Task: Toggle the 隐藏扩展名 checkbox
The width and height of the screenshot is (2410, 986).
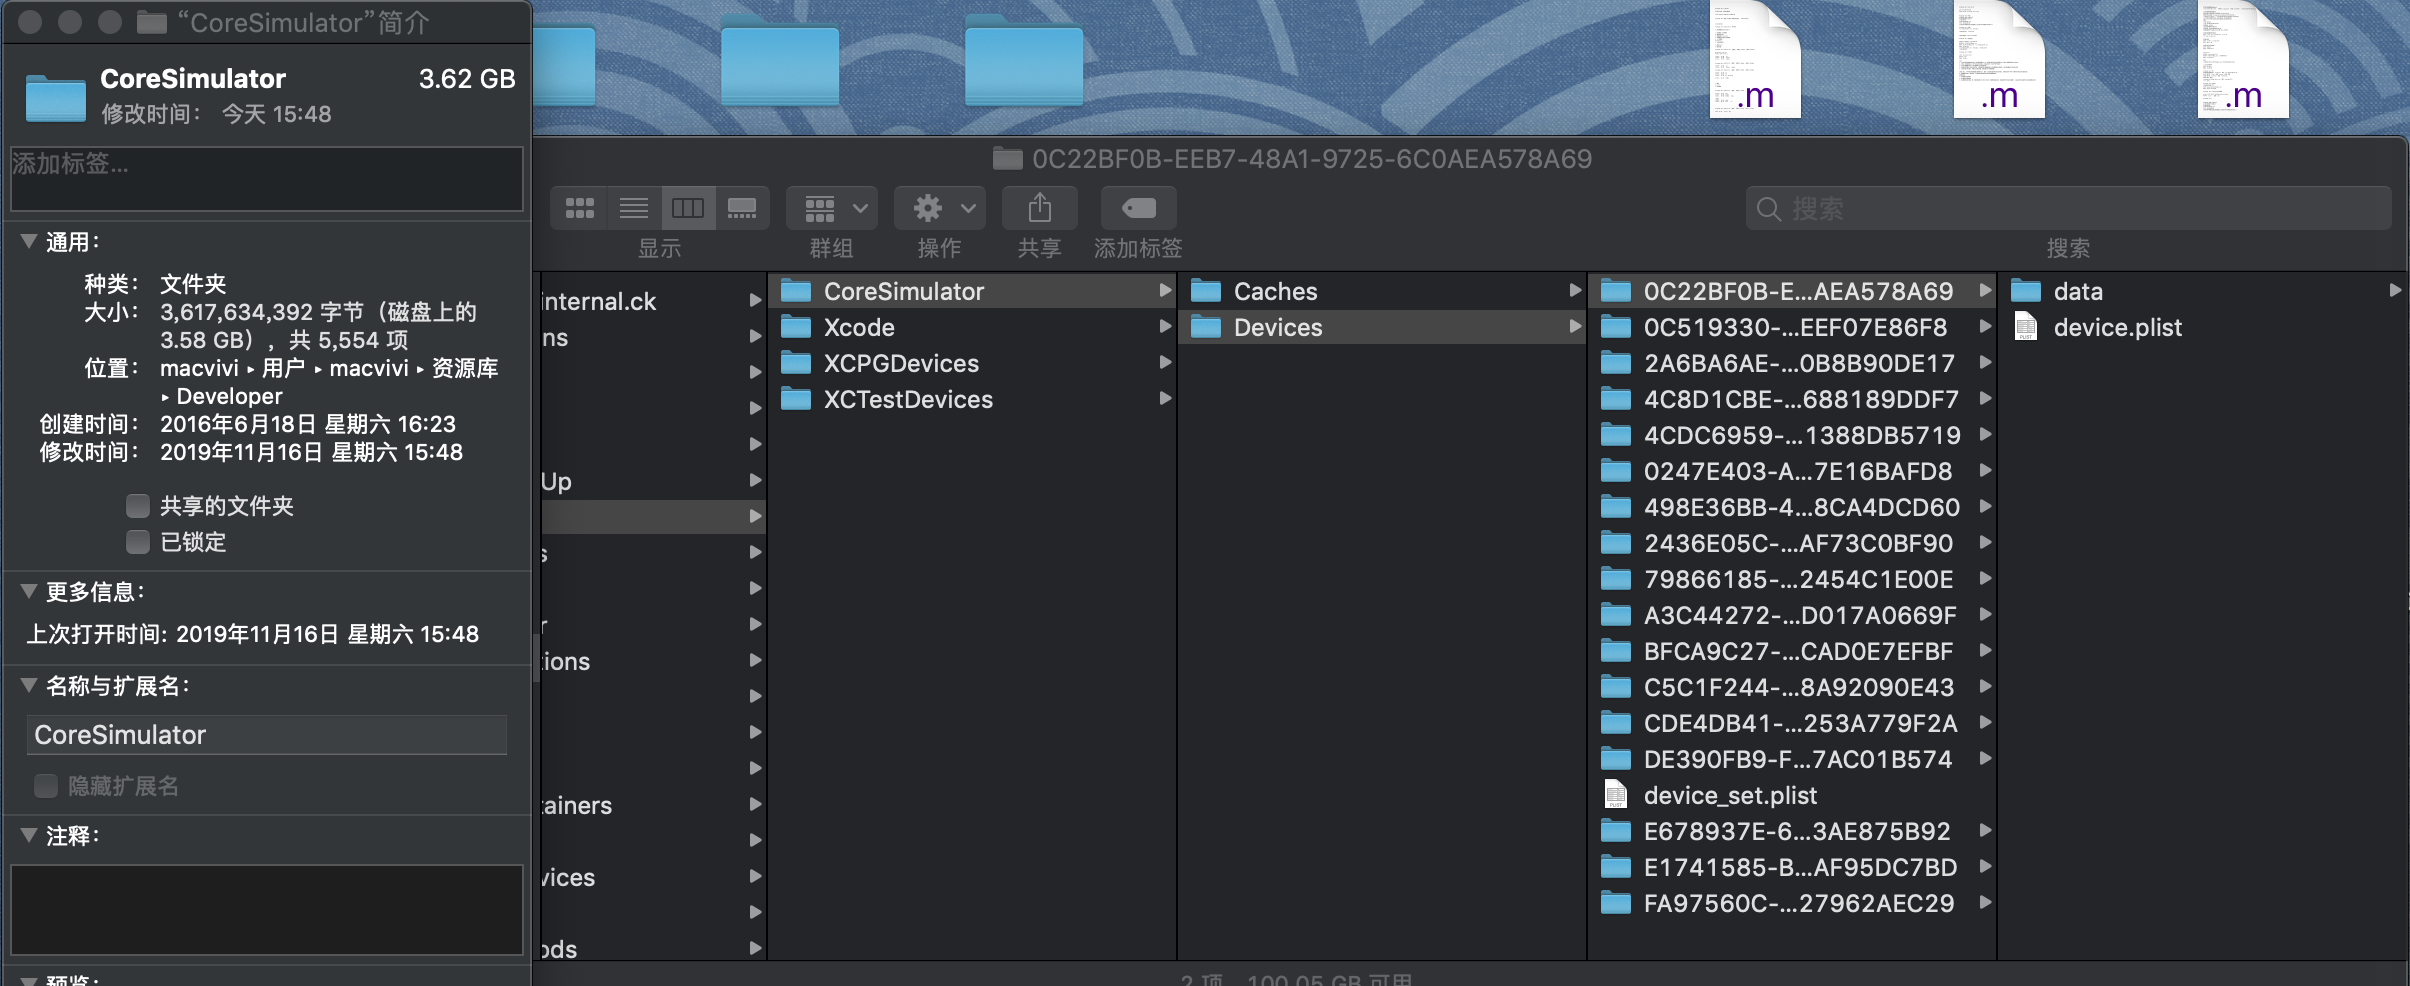Action: [46, 786]
